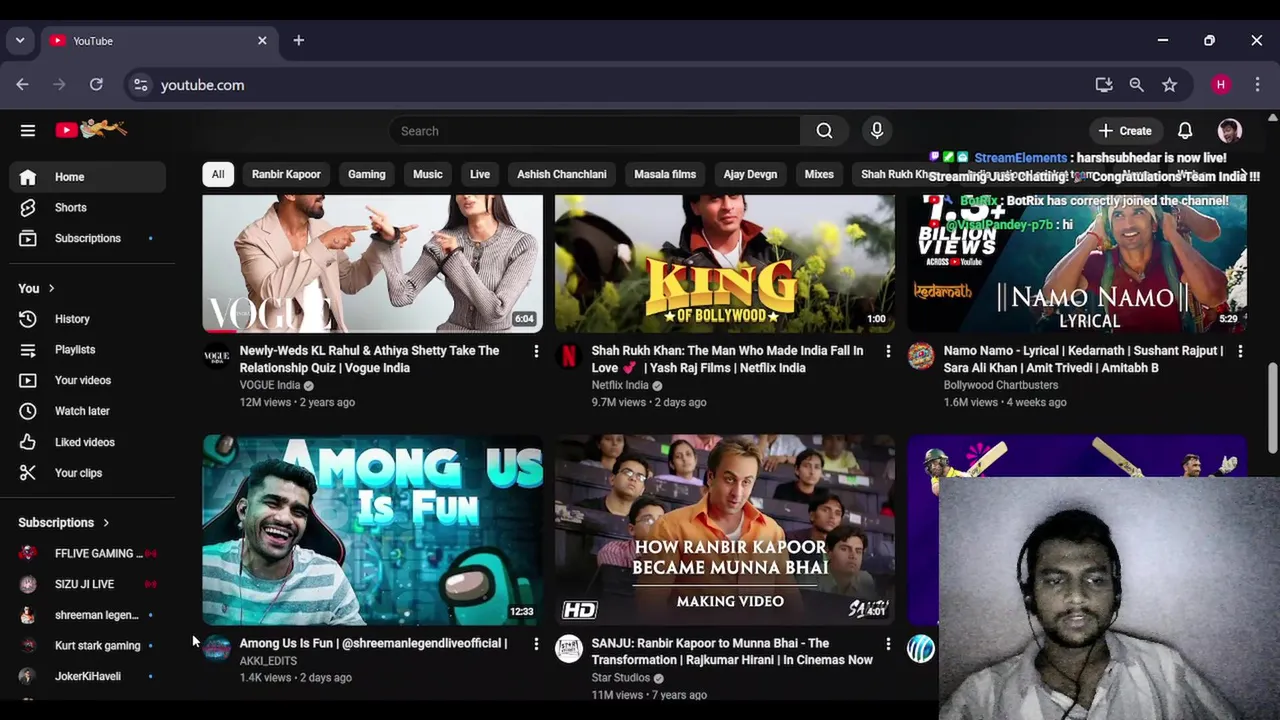Open more options for SANJU video
1280x720 pixels.
point(888,644)
